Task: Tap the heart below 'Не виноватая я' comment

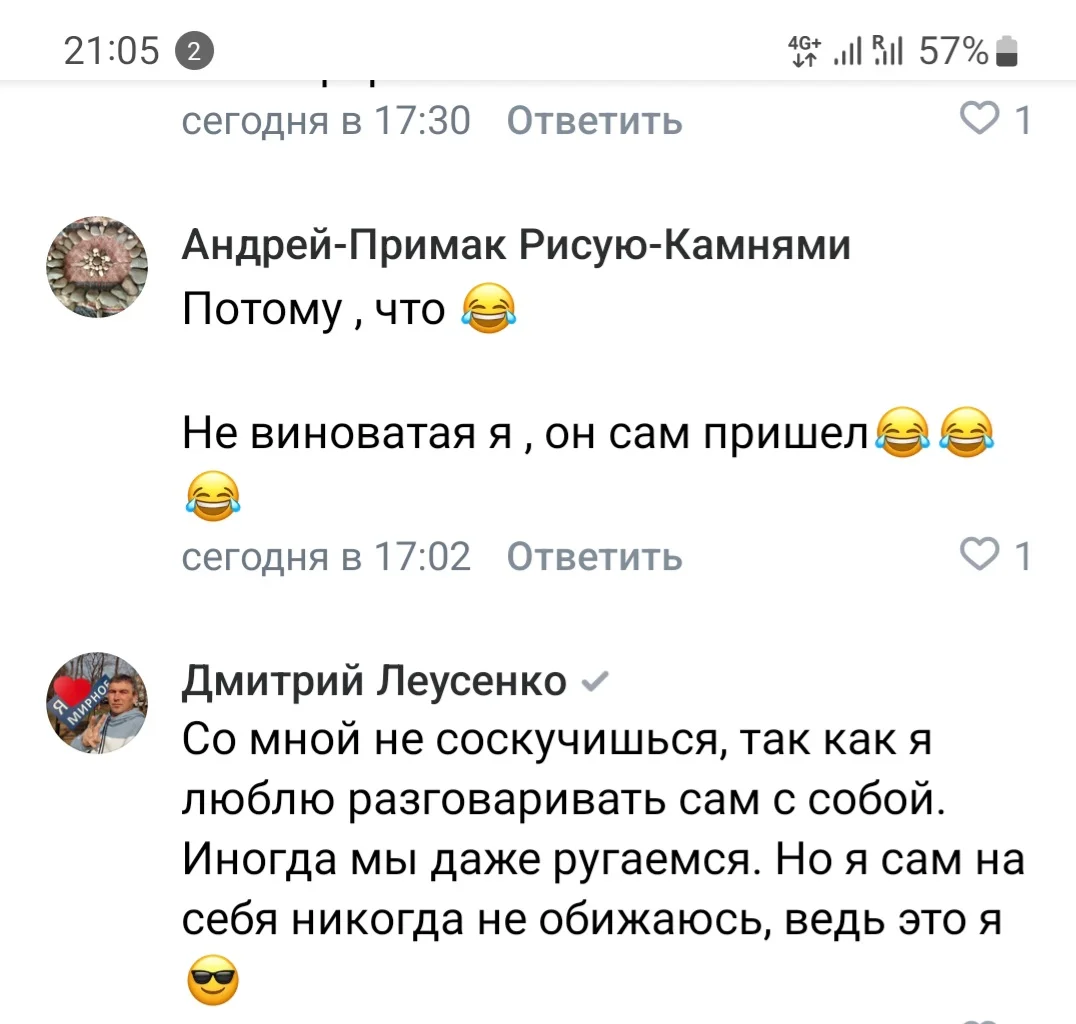Action: (978, 556)
